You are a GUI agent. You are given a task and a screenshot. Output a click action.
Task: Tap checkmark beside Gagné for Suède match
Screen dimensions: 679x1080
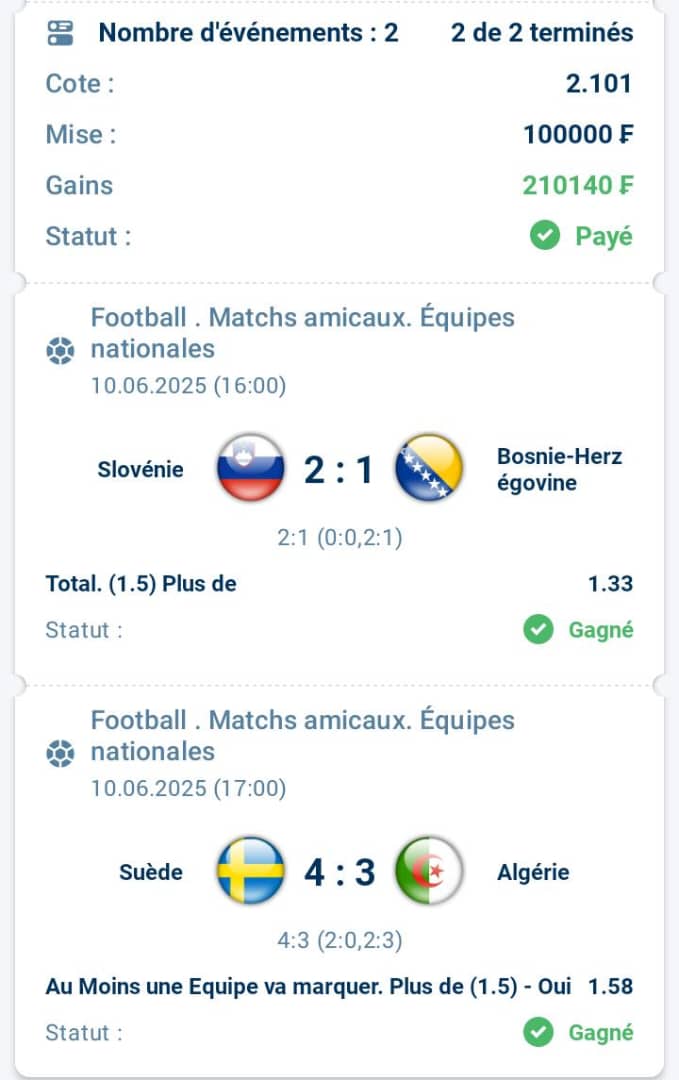(538, 1032)
